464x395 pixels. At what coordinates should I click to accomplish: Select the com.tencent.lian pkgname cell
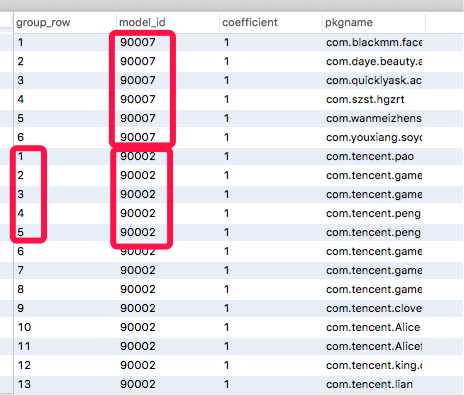click(369, 384)
